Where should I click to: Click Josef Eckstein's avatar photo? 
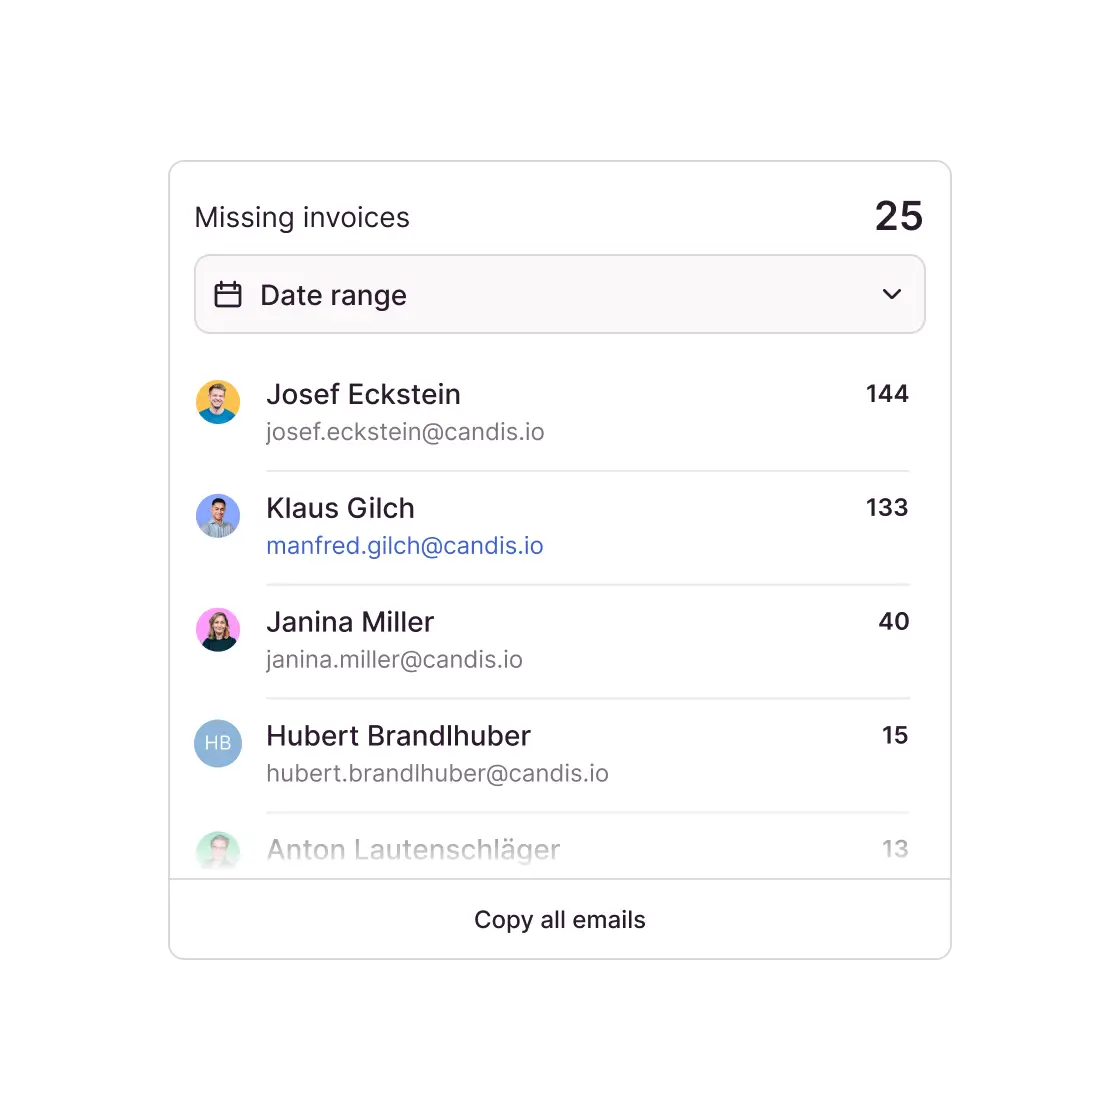218,402
